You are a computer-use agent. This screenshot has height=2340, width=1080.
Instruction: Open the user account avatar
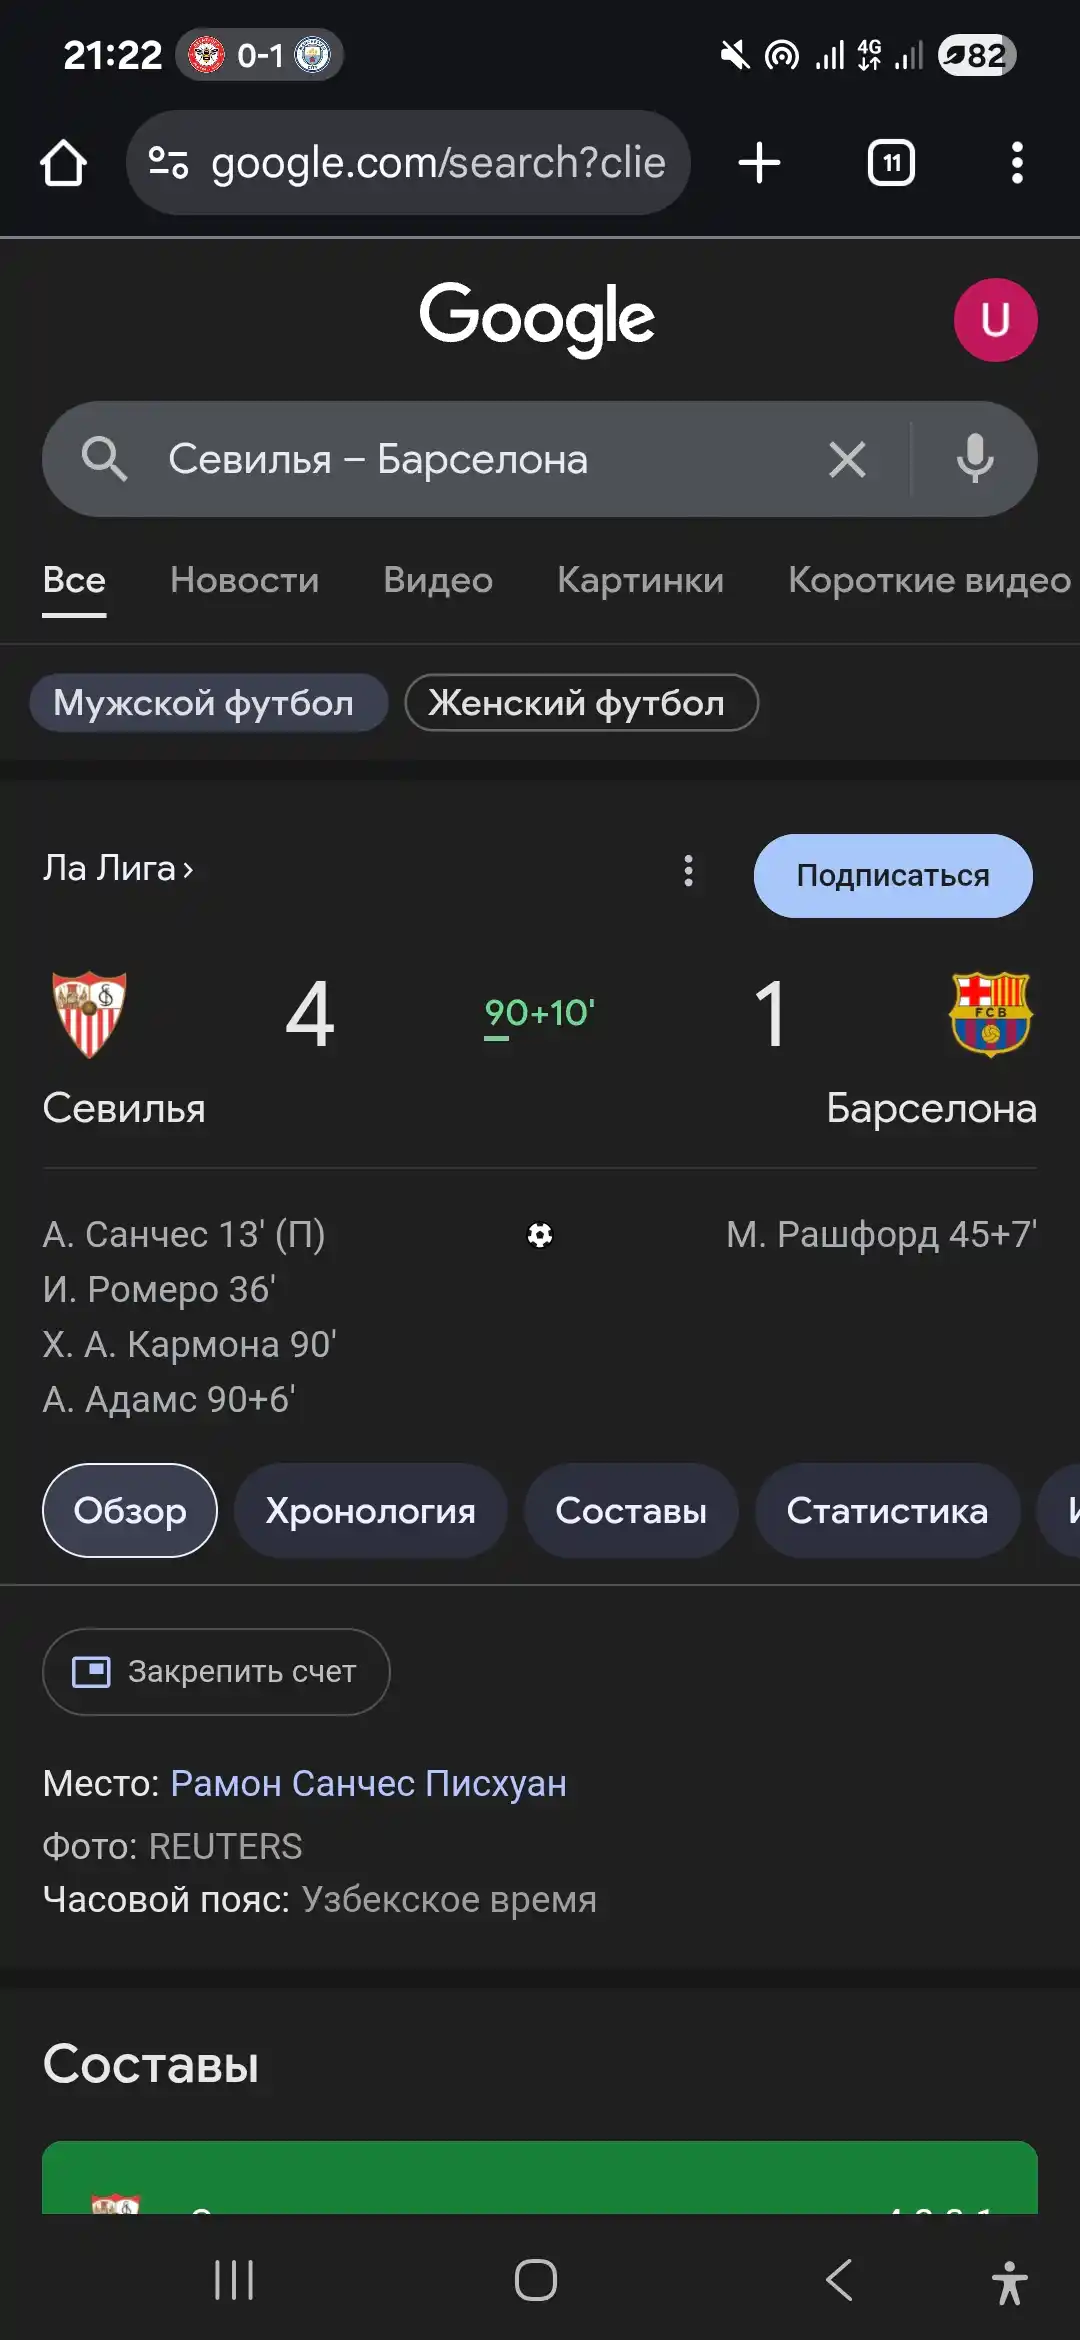(x=995, y=320)
